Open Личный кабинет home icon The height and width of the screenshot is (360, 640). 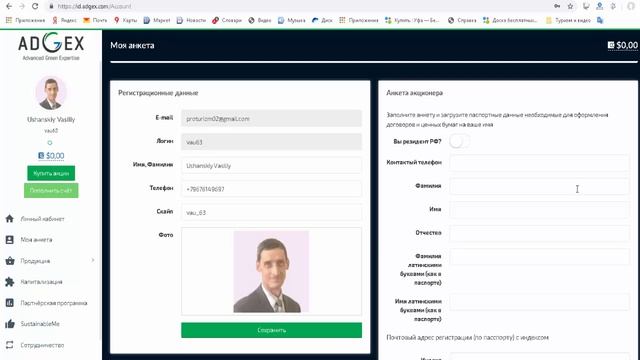[x=10, y=219]
